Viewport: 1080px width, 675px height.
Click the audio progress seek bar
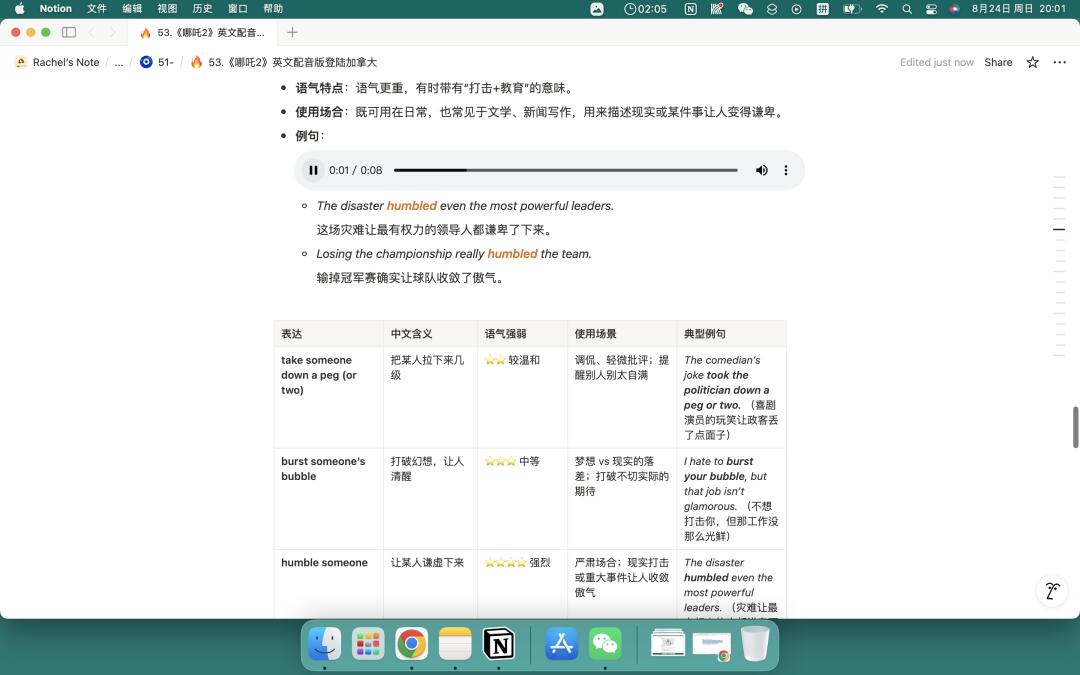pyautogui.click(x=565, y=170)
